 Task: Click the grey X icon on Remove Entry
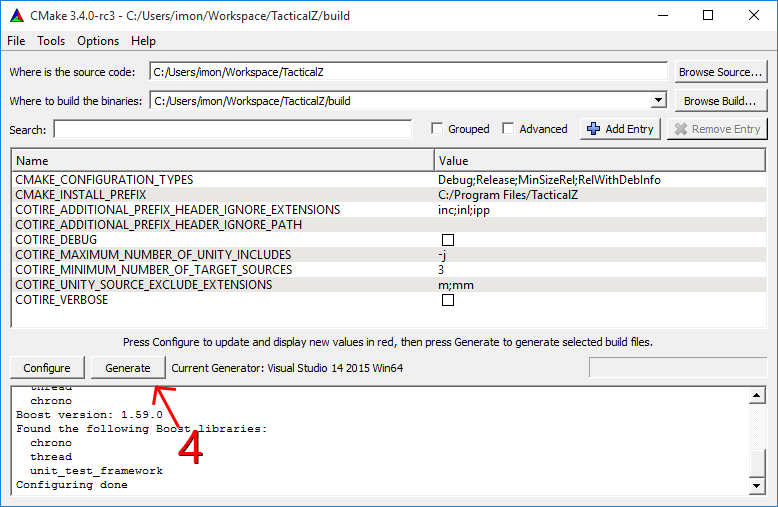click(x=681, y=129)
